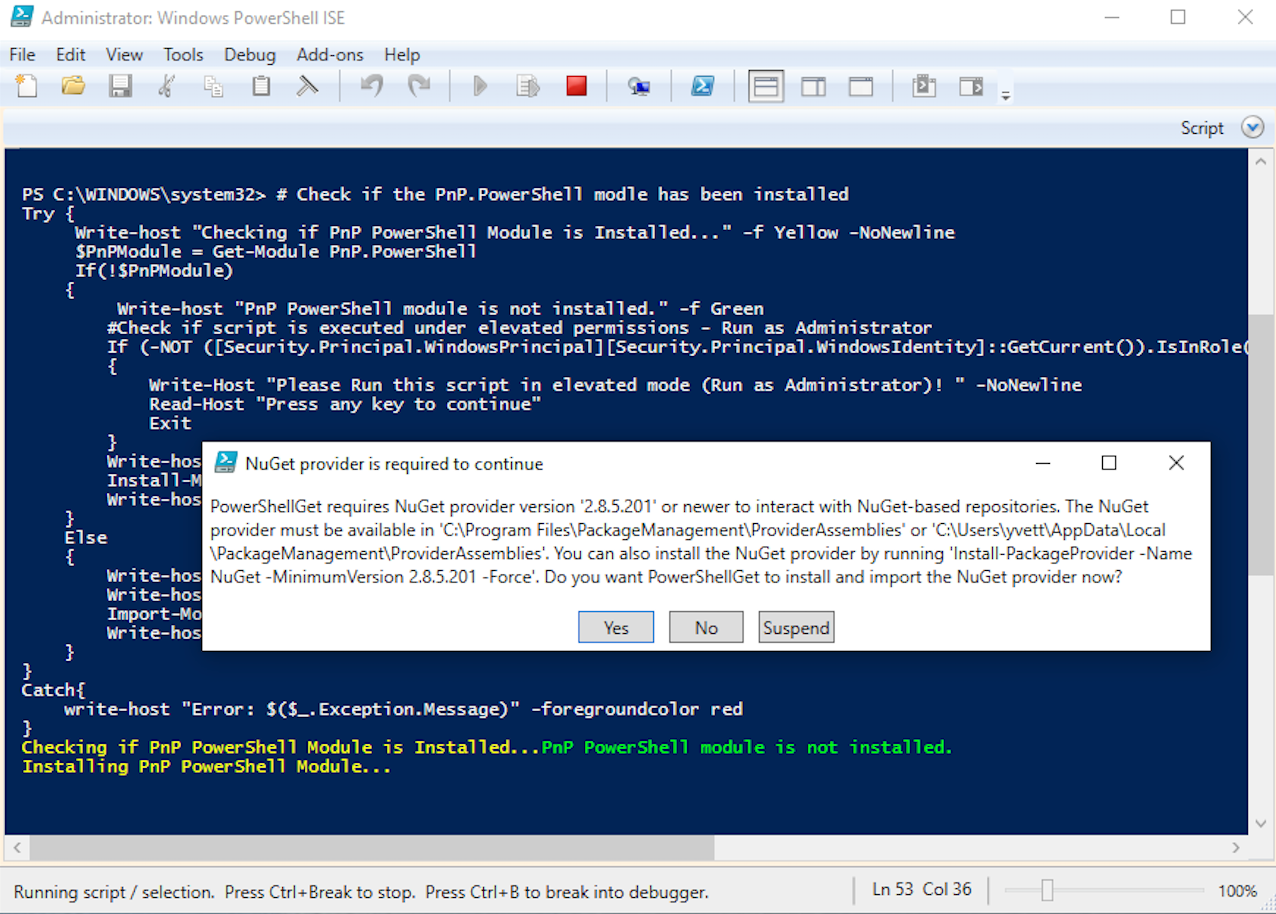This screenshot has width=1276, height=914.
Task: Click horizontal scrollbar right arrow
Action: pyautogui.click(x=1236, y=848)
